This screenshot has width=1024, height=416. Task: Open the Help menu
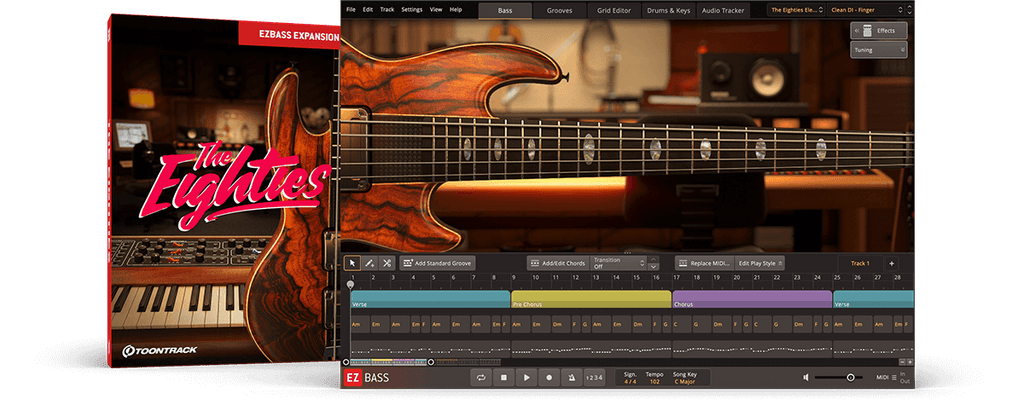(x=456, y=10)
